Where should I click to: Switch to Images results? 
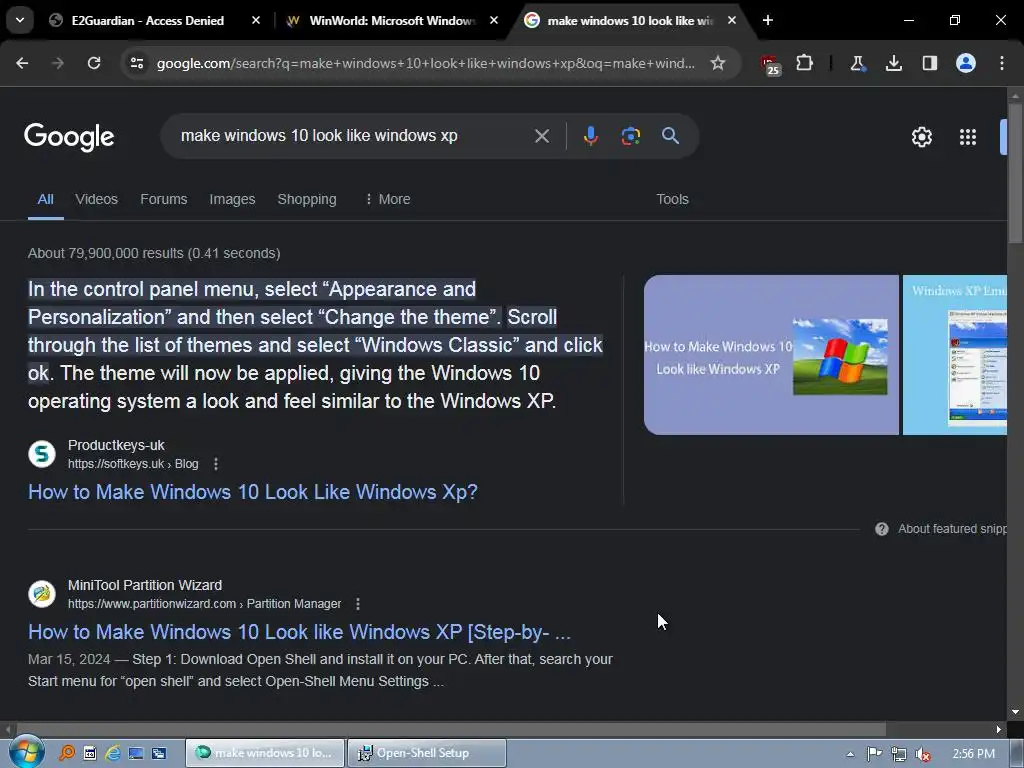coord(232,199)
